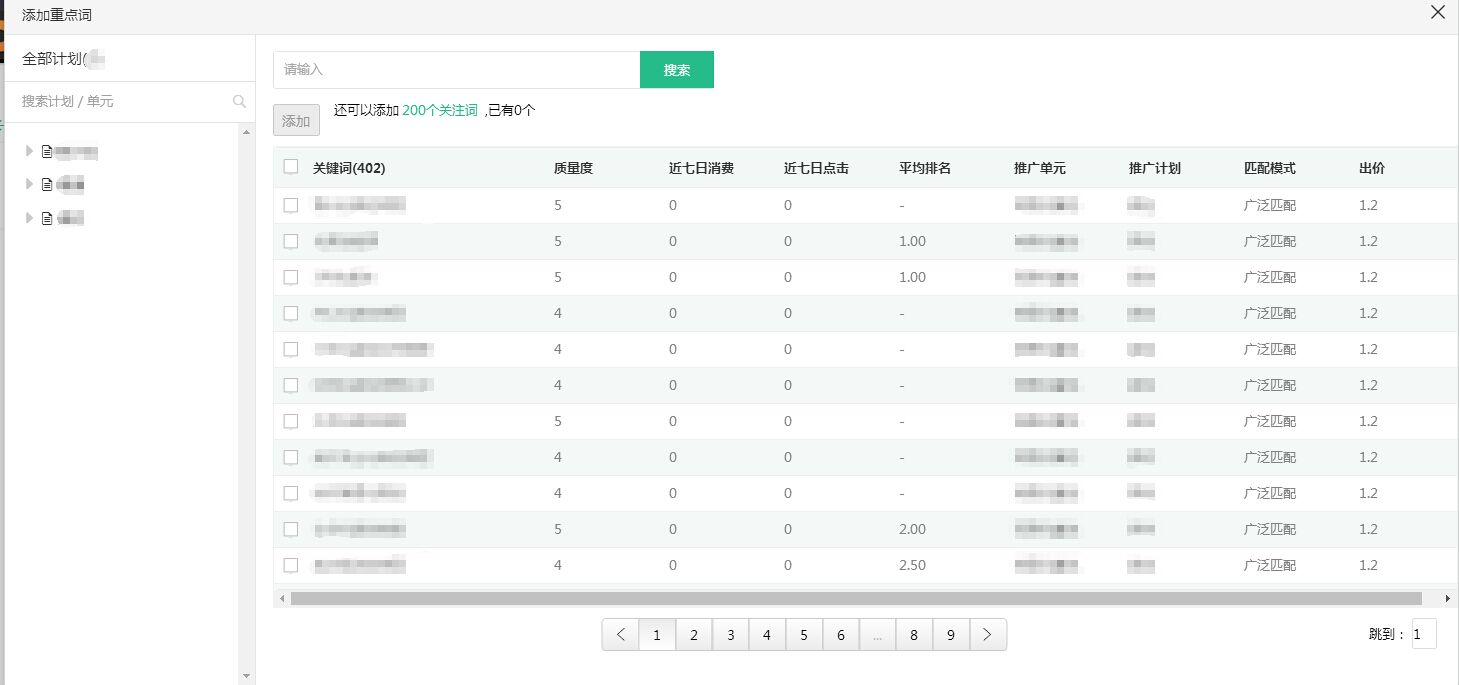This screenshot has width=1459, height=685.
Task: Go to the previous page with the left chevron
Action: coord(621,635)
